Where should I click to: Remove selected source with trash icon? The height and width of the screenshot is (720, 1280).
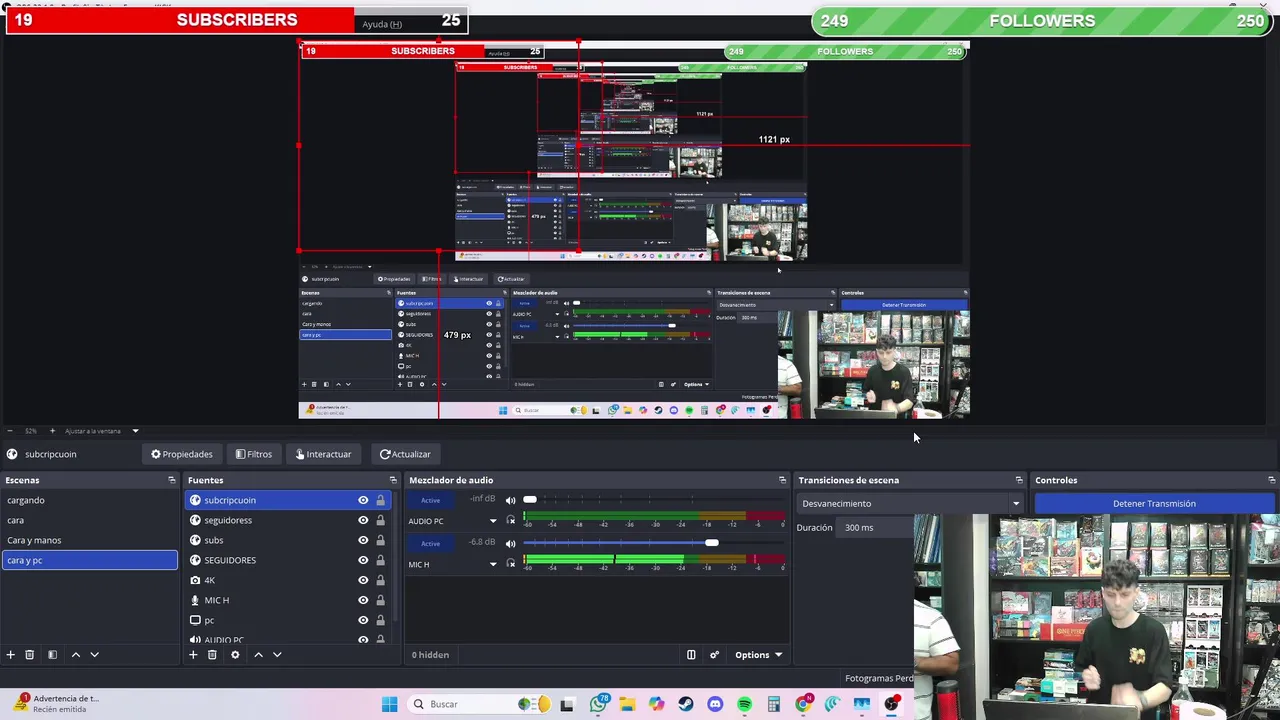tap(212, 655)
